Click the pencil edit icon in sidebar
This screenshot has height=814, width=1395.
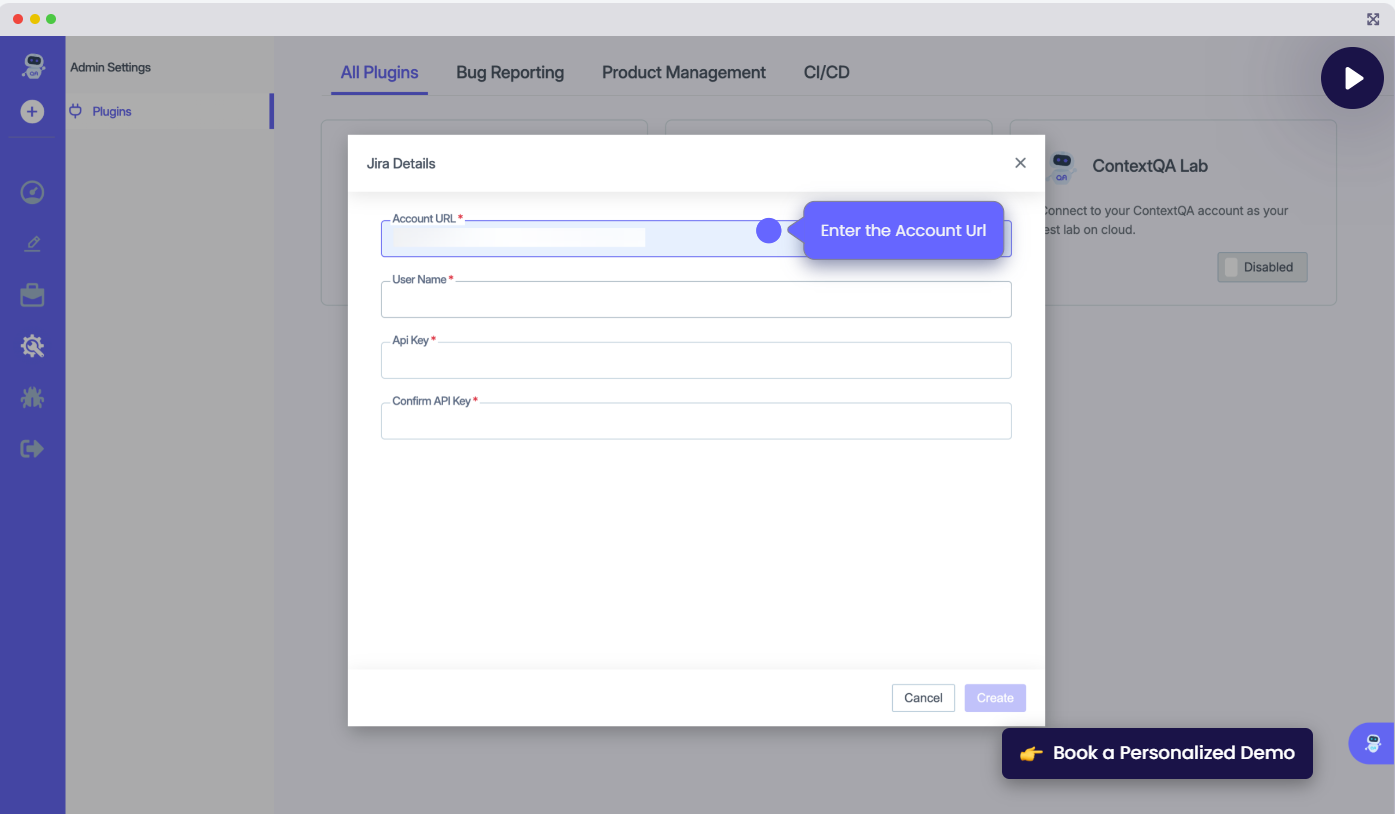(x=32, y=244)
